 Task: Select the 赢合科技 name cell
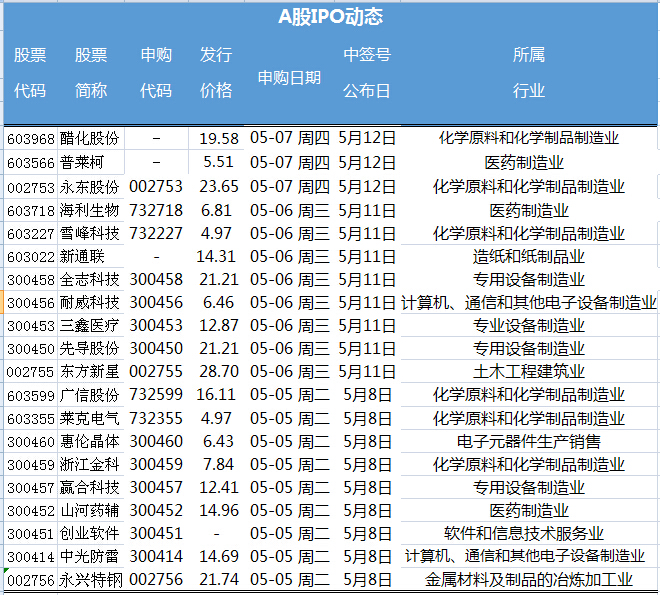tap(90, 488)
